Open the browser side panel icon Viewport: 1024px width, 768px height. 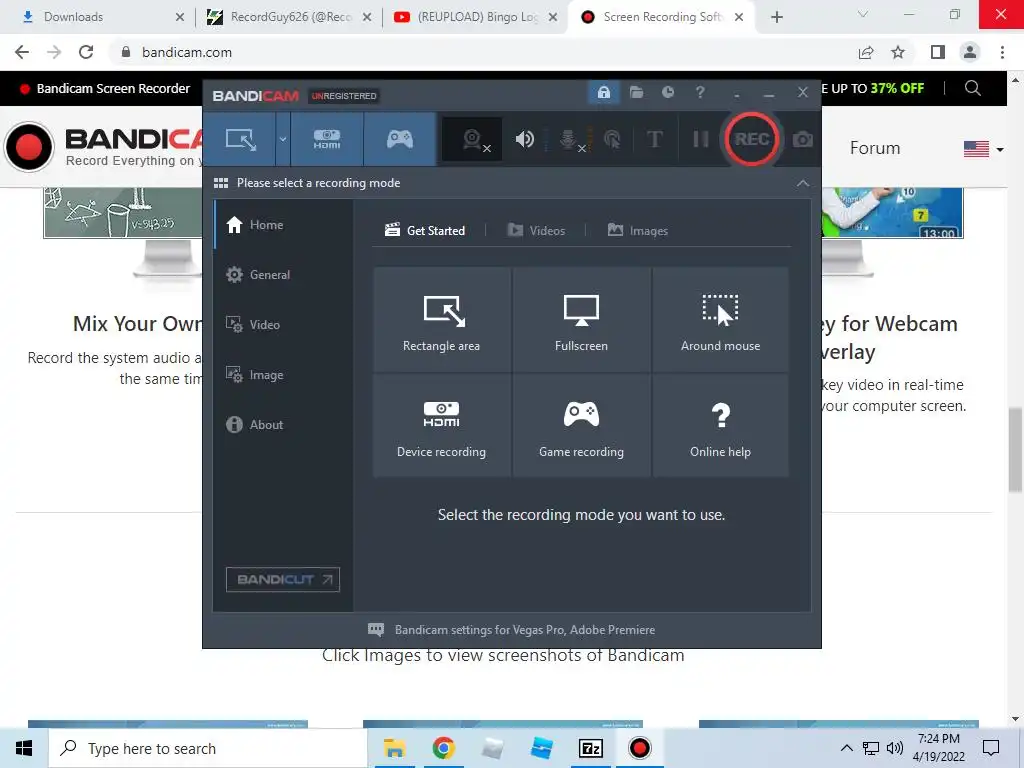coord(938,52)
